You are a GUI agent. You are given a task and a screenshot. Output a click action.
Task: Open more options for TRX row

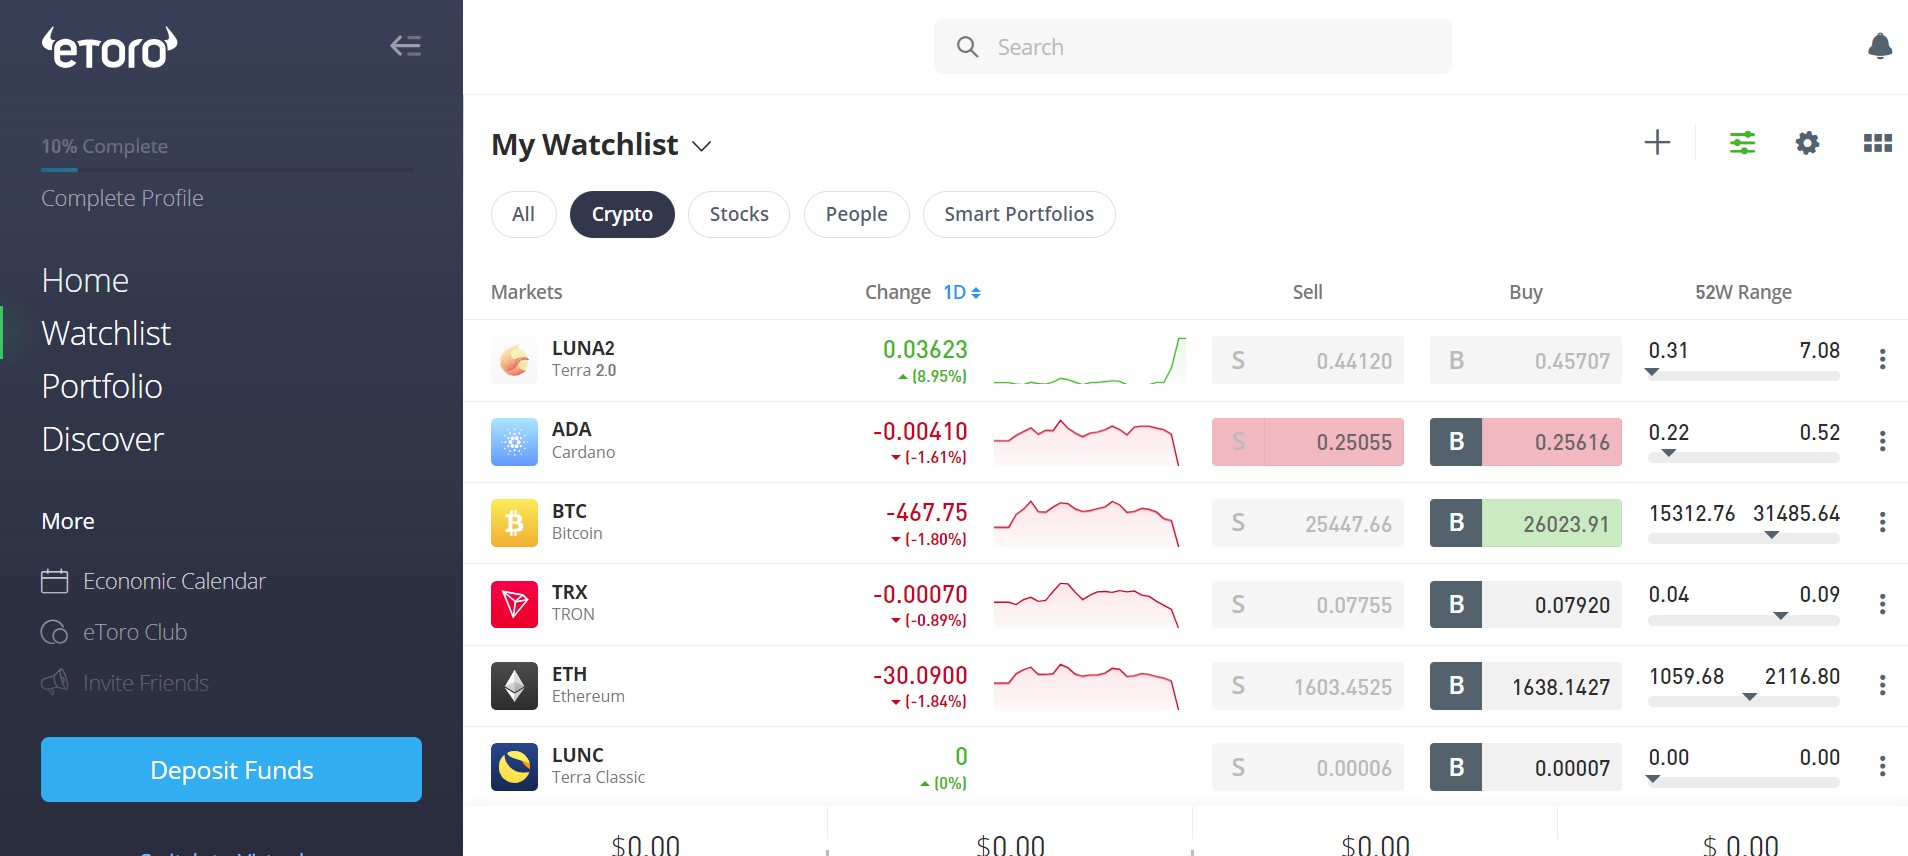1882,604
